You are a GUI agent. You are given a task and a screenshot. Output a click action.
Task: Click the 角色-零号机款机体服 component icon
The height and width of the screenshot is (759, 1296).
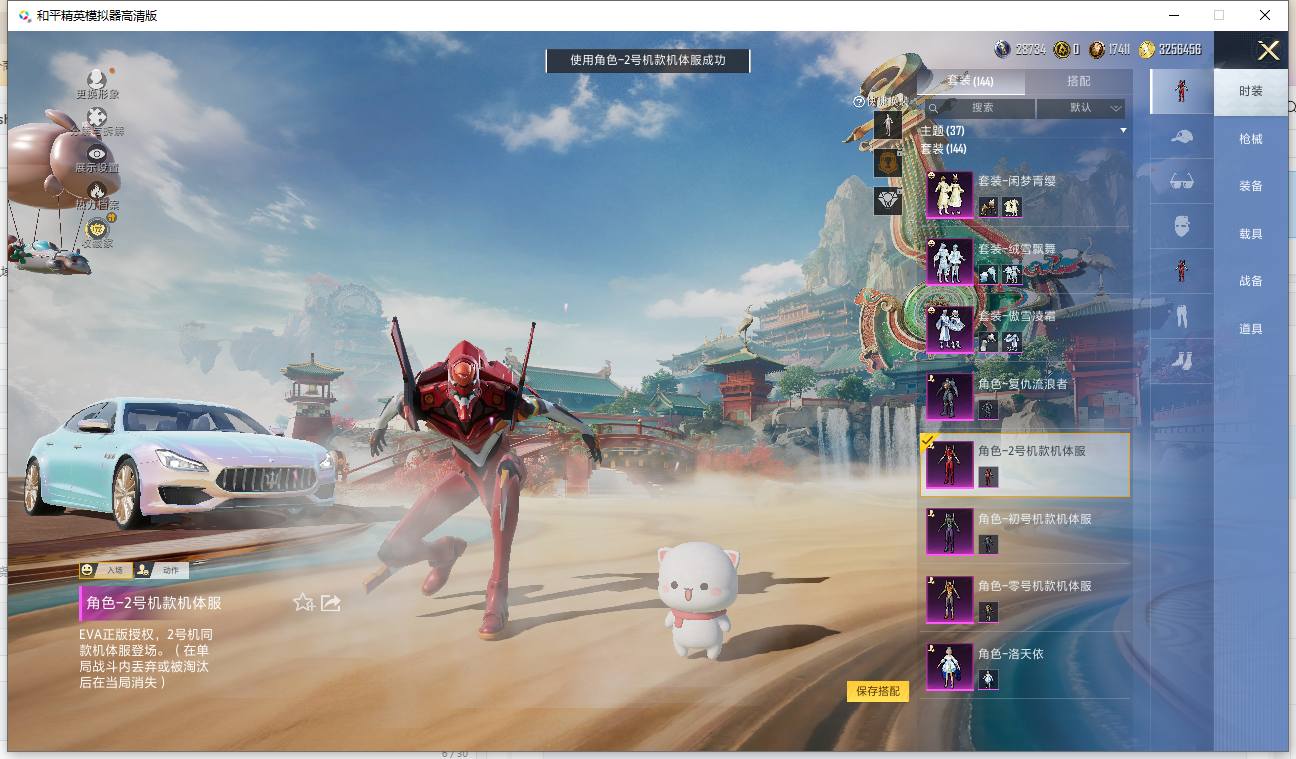(x=988, y=611)
